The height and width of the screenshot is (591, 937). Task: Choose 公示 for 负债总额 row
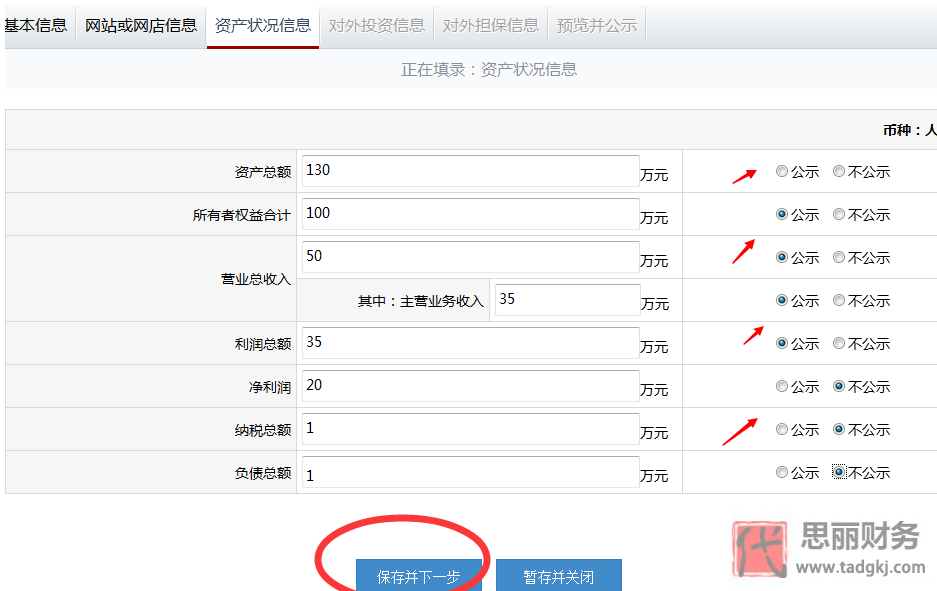781,472
